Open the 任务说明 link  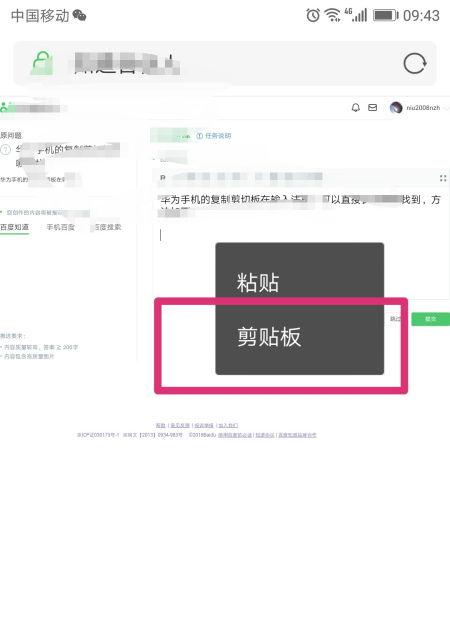214,136
